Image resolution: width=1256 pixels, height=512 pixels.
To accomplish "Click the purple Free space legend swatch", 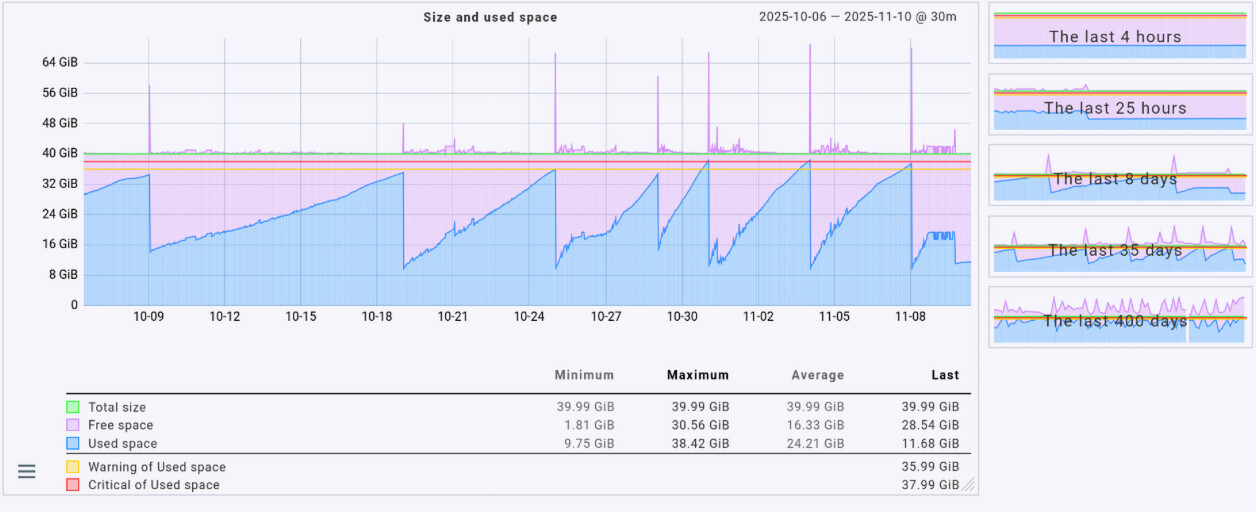I will (72, 425).
